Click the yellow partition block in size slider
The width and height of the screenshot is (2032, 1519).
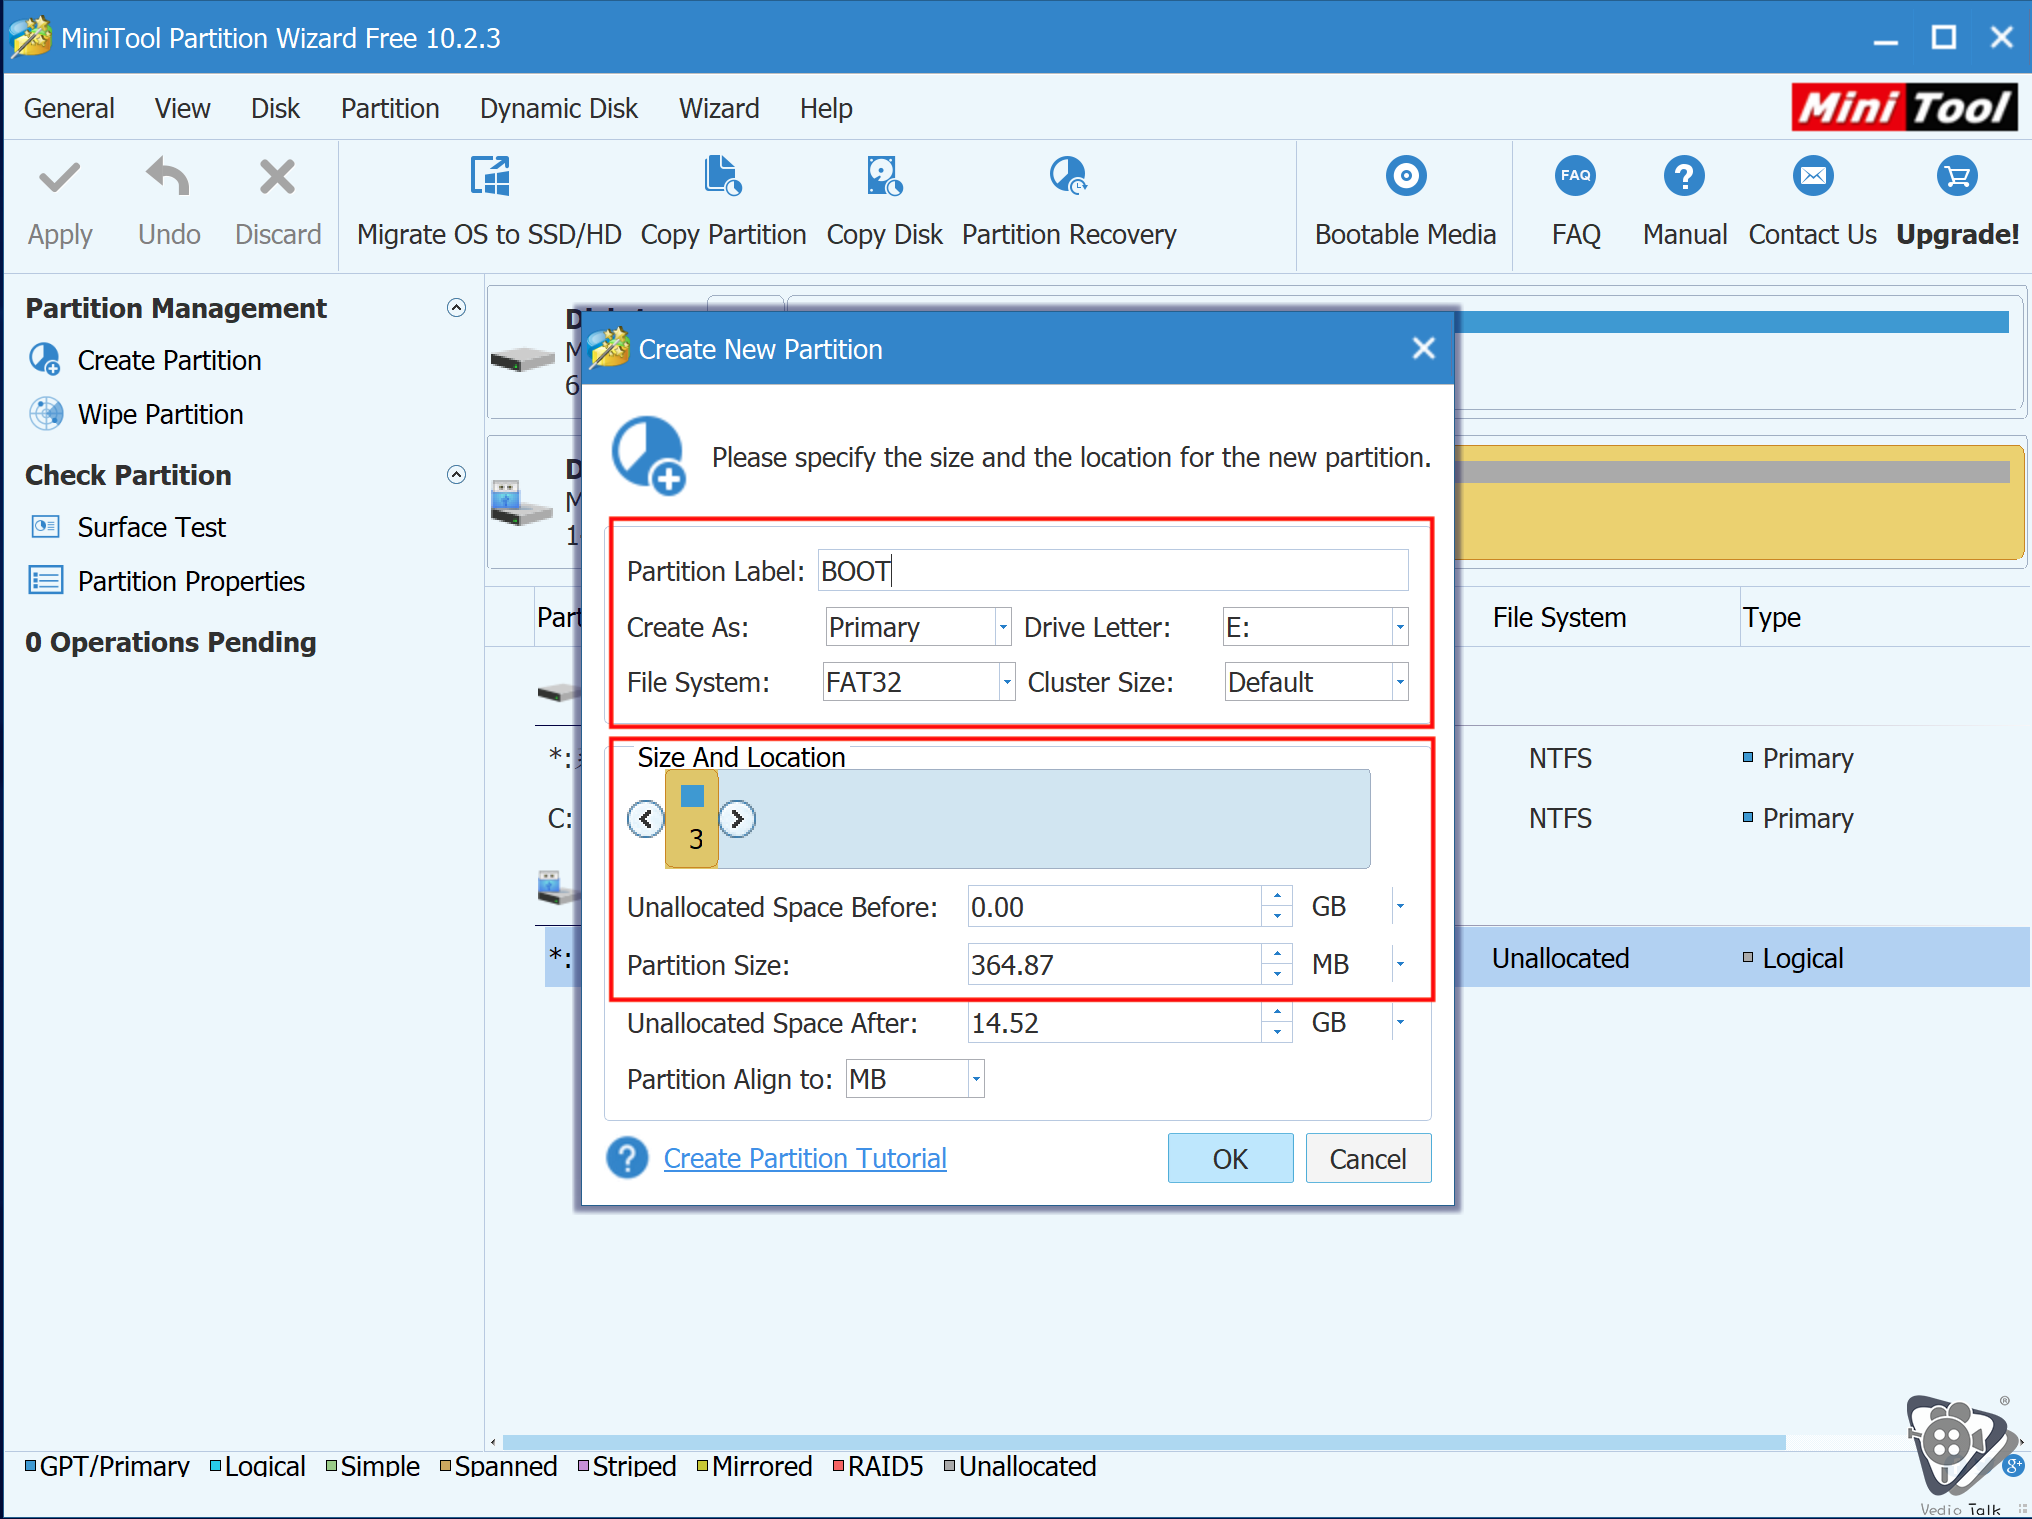[x=692, y=819]
